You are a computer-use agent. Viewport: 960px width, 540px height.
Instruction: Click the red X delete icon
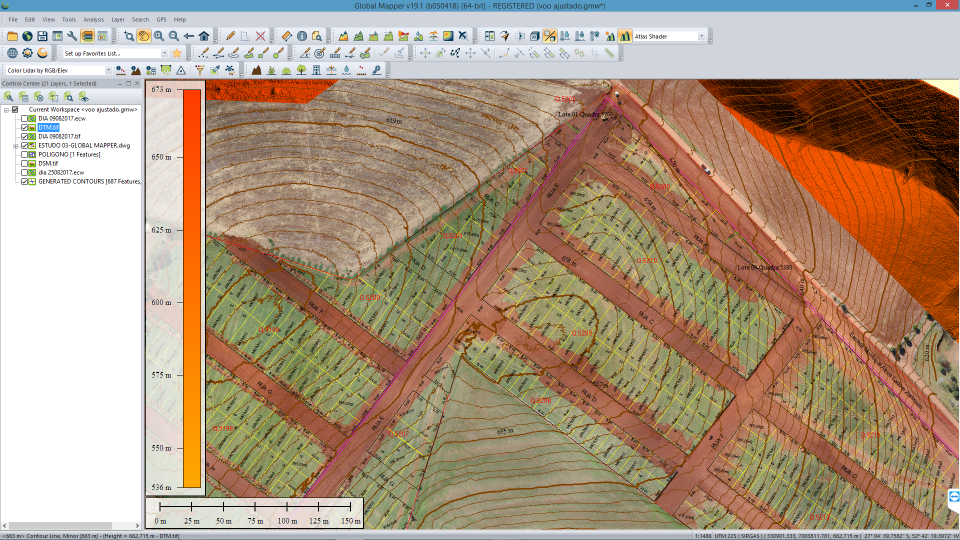260,36
